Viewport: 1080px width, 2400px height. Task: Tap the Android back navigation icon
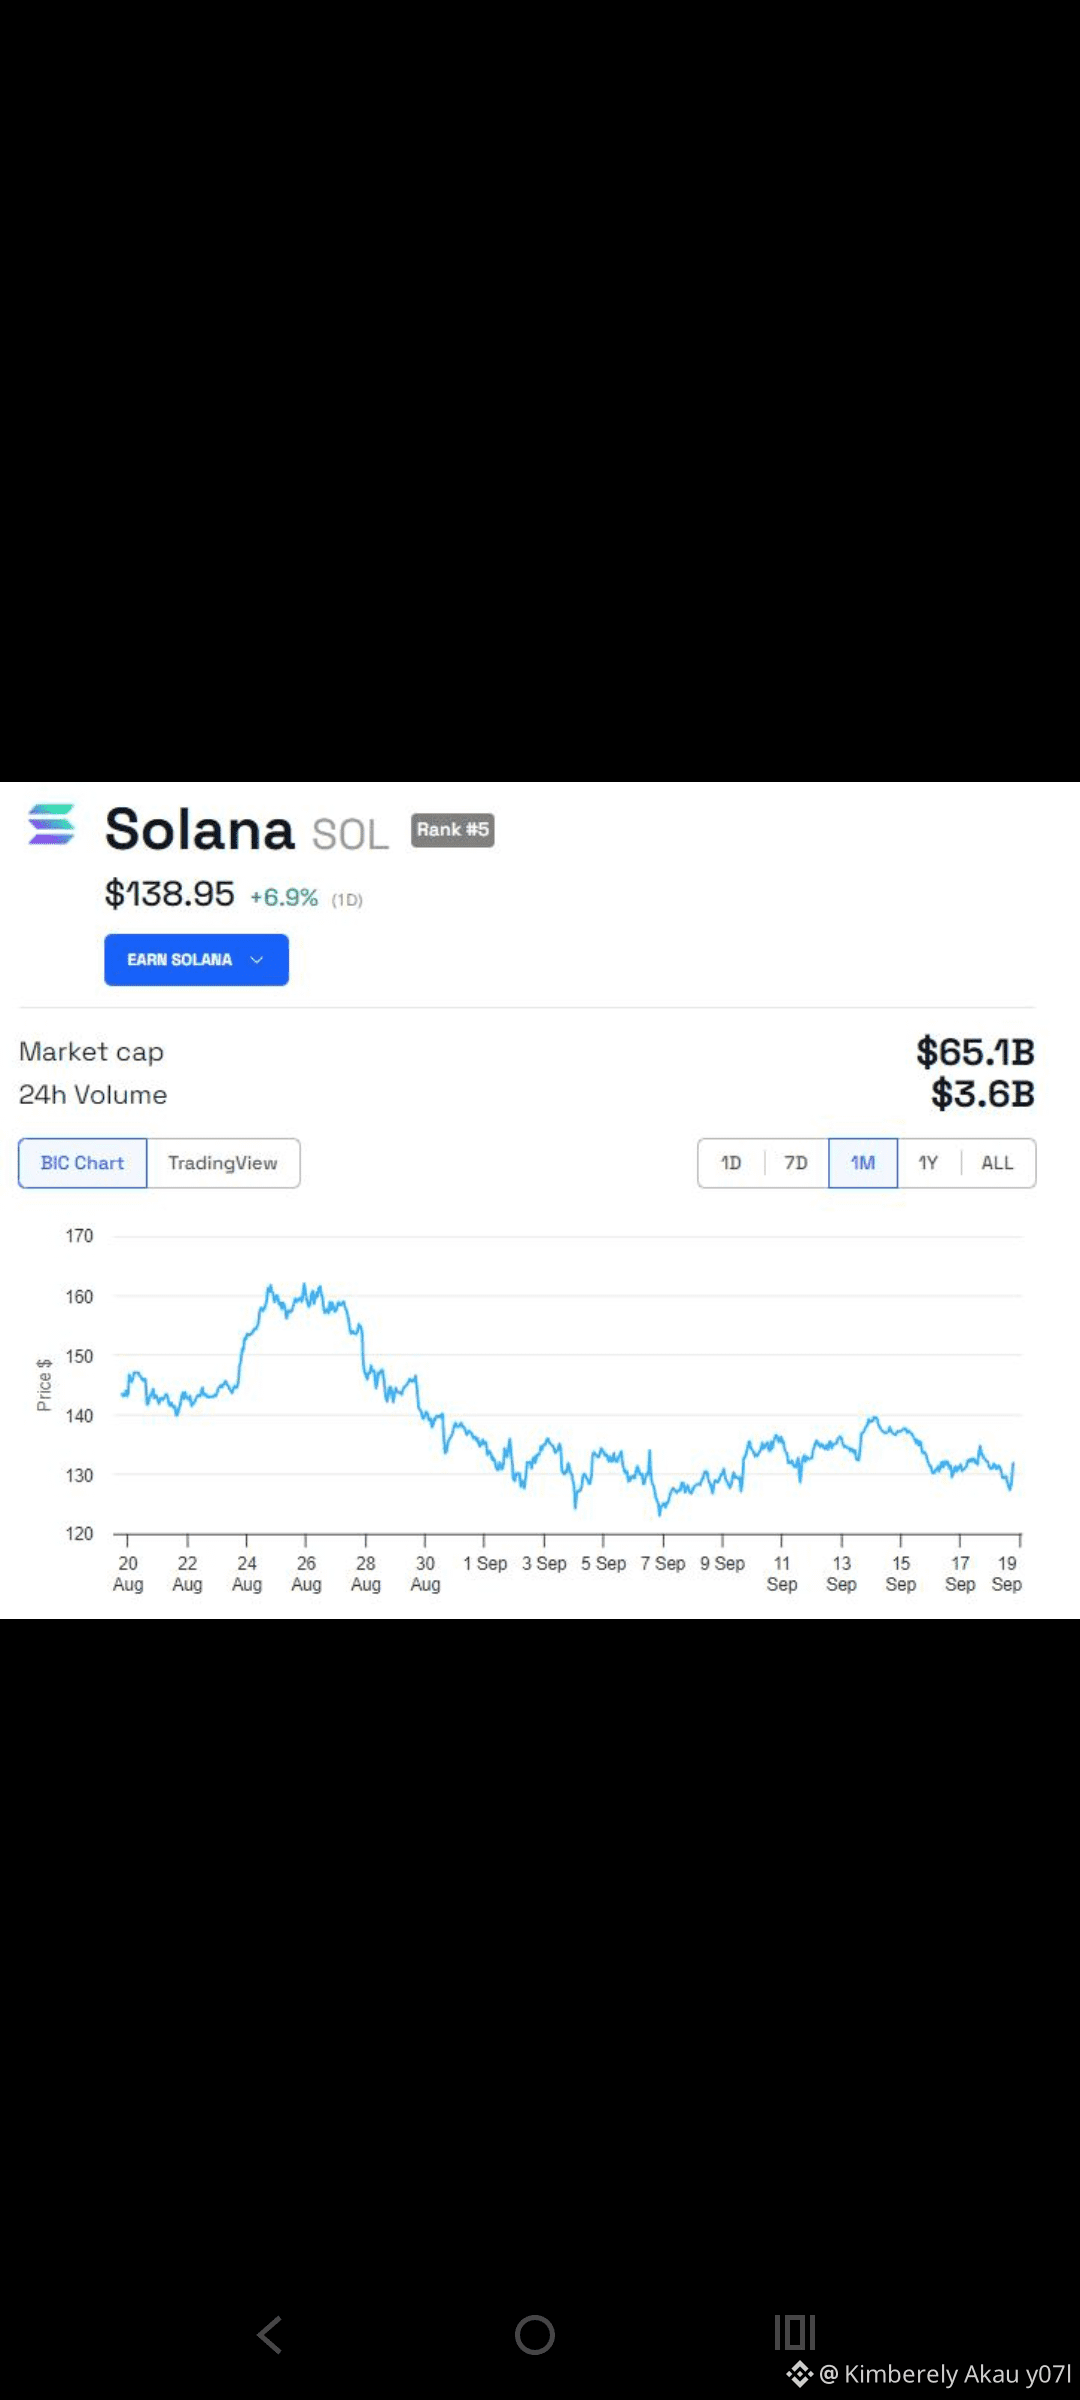coord(270,2335)
